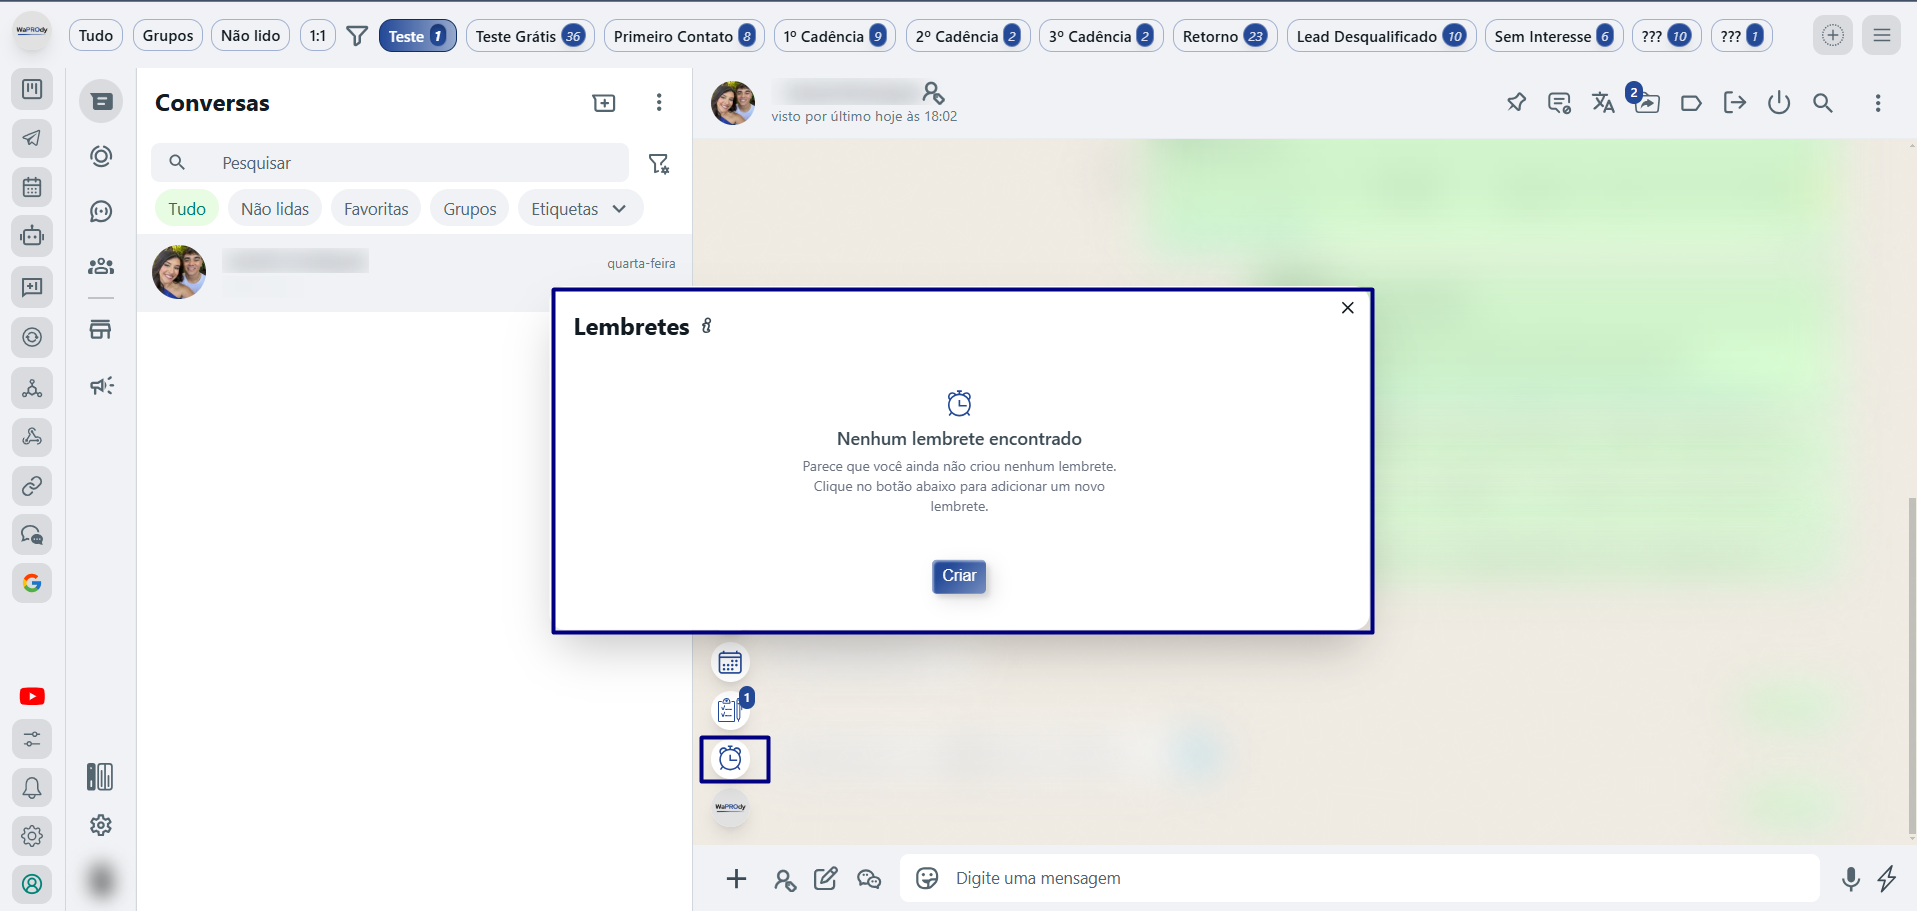Open chat header more options menu
The height and width of the screenshot is (911, 1917).
tap(1877, 103)
